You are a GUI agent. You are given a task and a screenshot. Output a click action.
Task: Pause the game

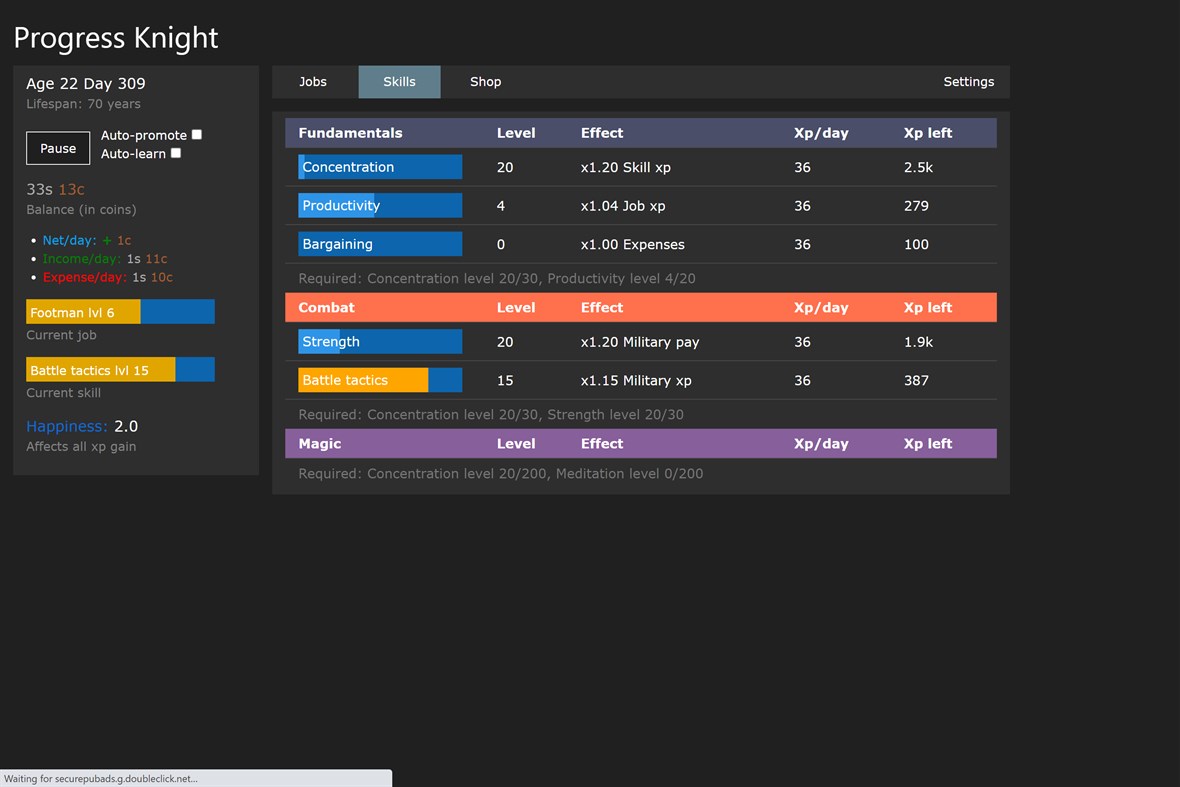(x=57, y=148)
